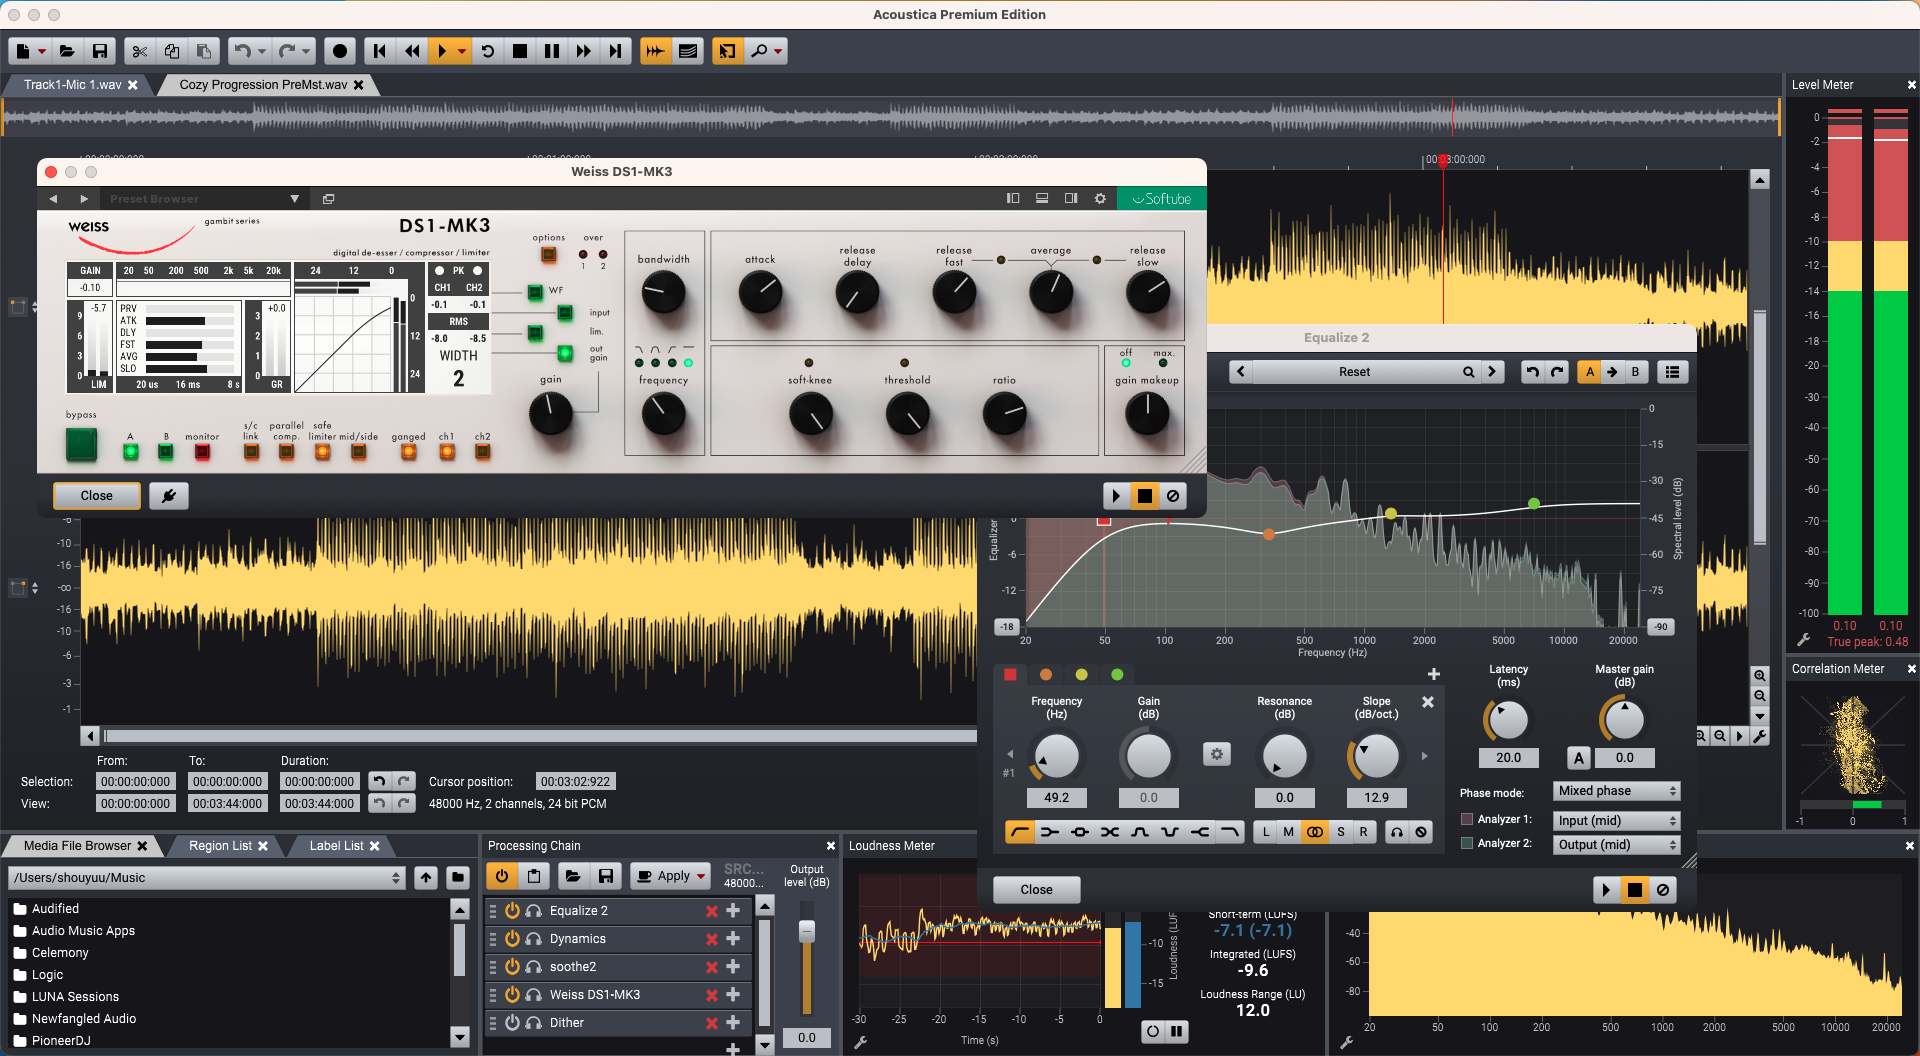Click plugin settings gear in Weiss header

pyautogui.click(x=1100, y=199)
